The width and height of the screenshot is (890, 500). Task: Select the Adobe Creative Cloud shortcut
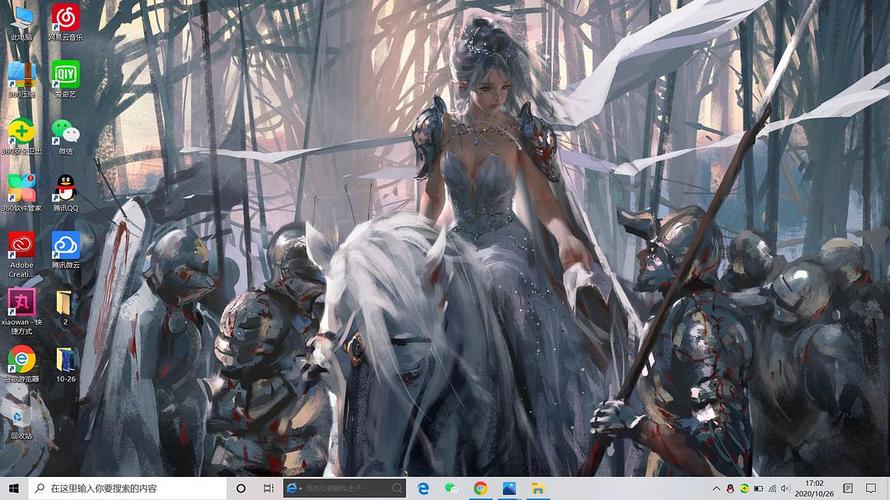tap(21, 245)
